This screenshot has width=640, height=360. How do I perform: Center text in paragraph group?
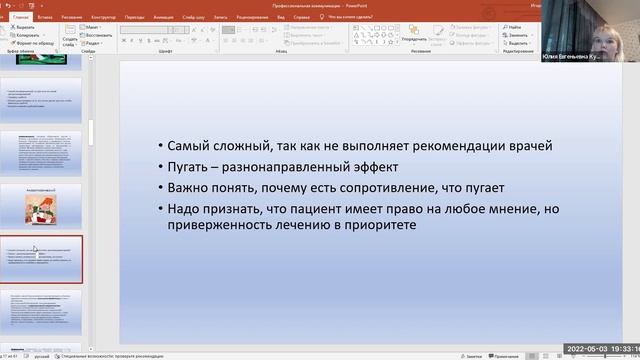click(x=234, y=41)
